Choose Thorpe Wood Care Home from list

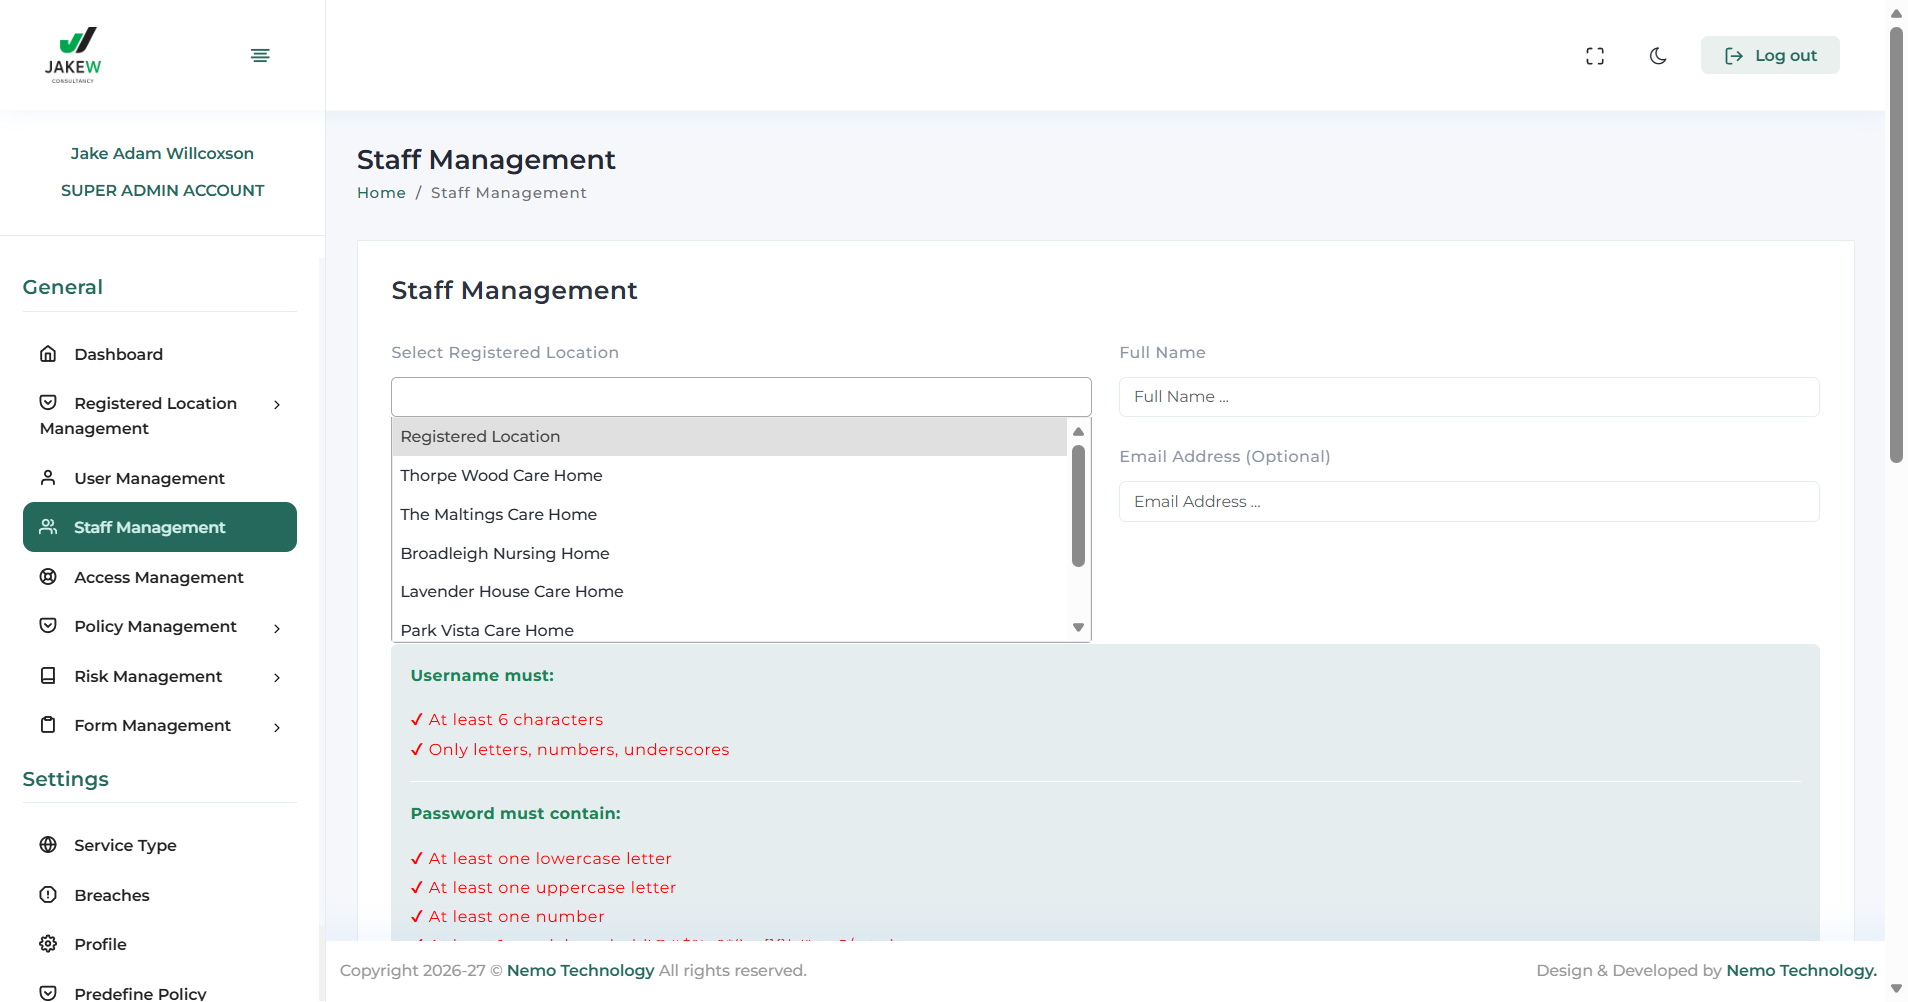501,476
